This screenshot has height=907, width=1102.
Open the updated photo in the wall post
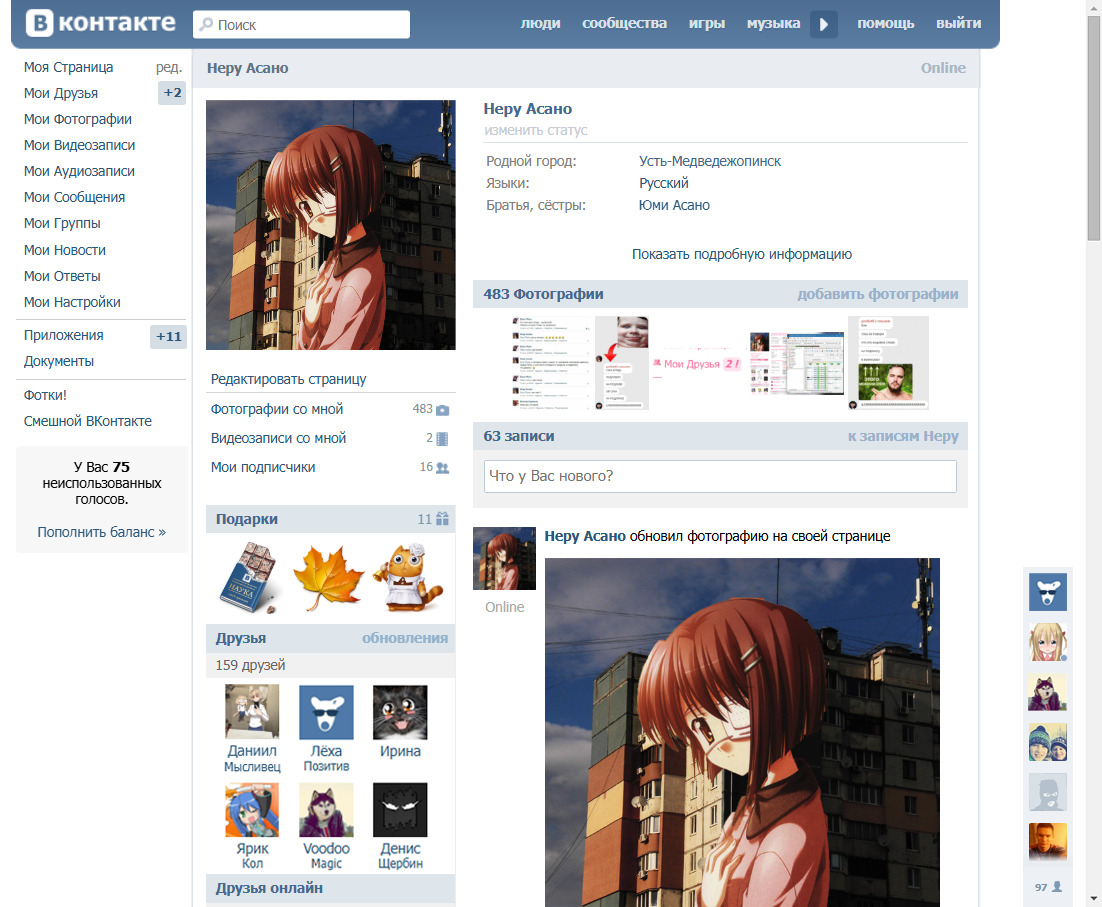742,732
